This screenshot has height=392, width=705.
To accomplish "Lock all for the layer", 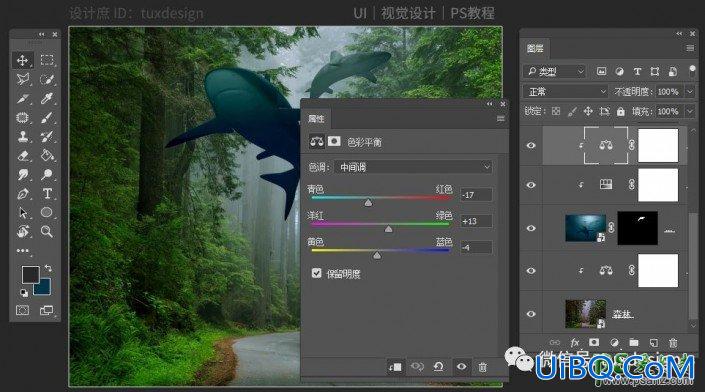I will click(620, 111).
